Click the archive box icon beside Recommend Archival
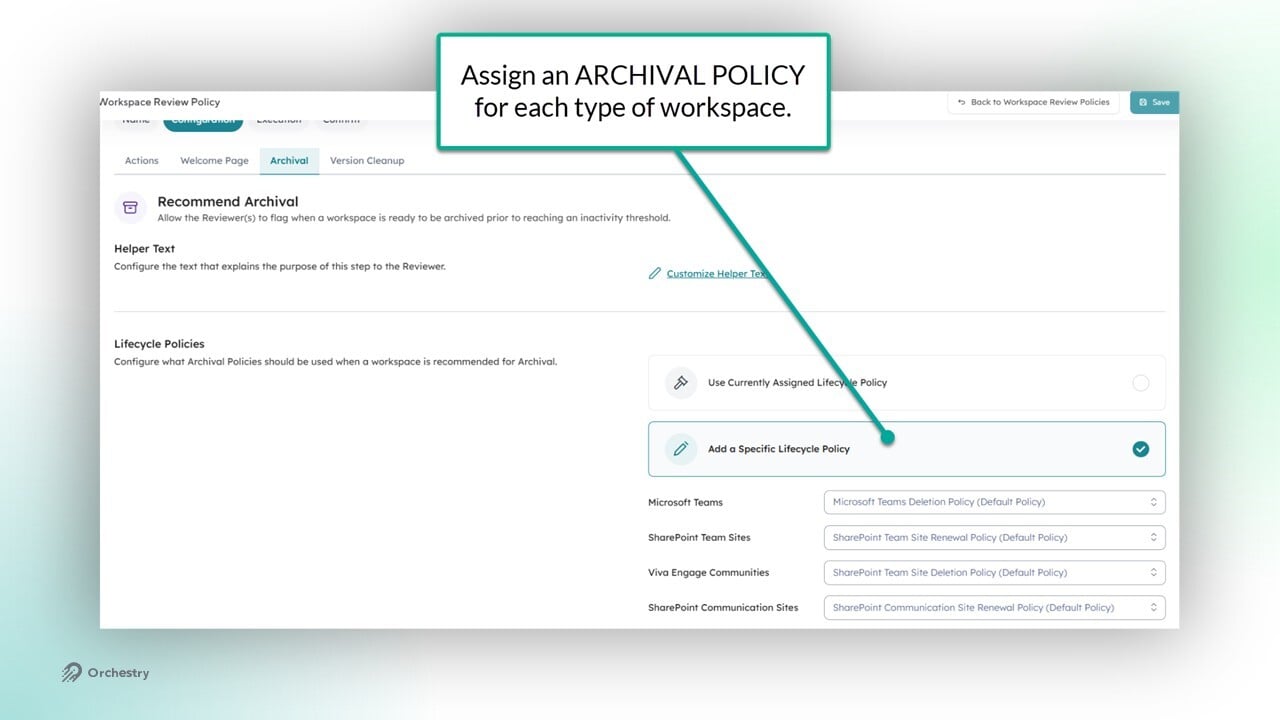Screen dimensions: 1280x720 tap(130, 207)
